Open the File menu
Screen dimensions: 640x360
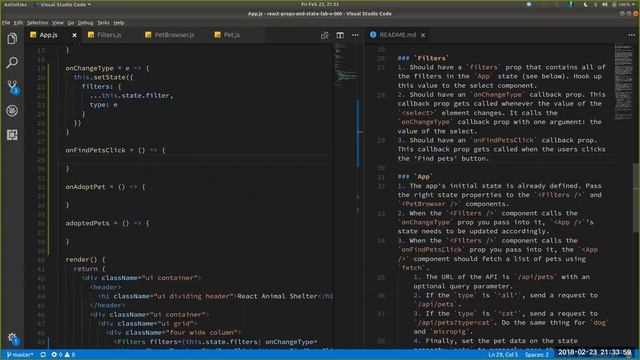pyautogui.click(x=6, y=23)
